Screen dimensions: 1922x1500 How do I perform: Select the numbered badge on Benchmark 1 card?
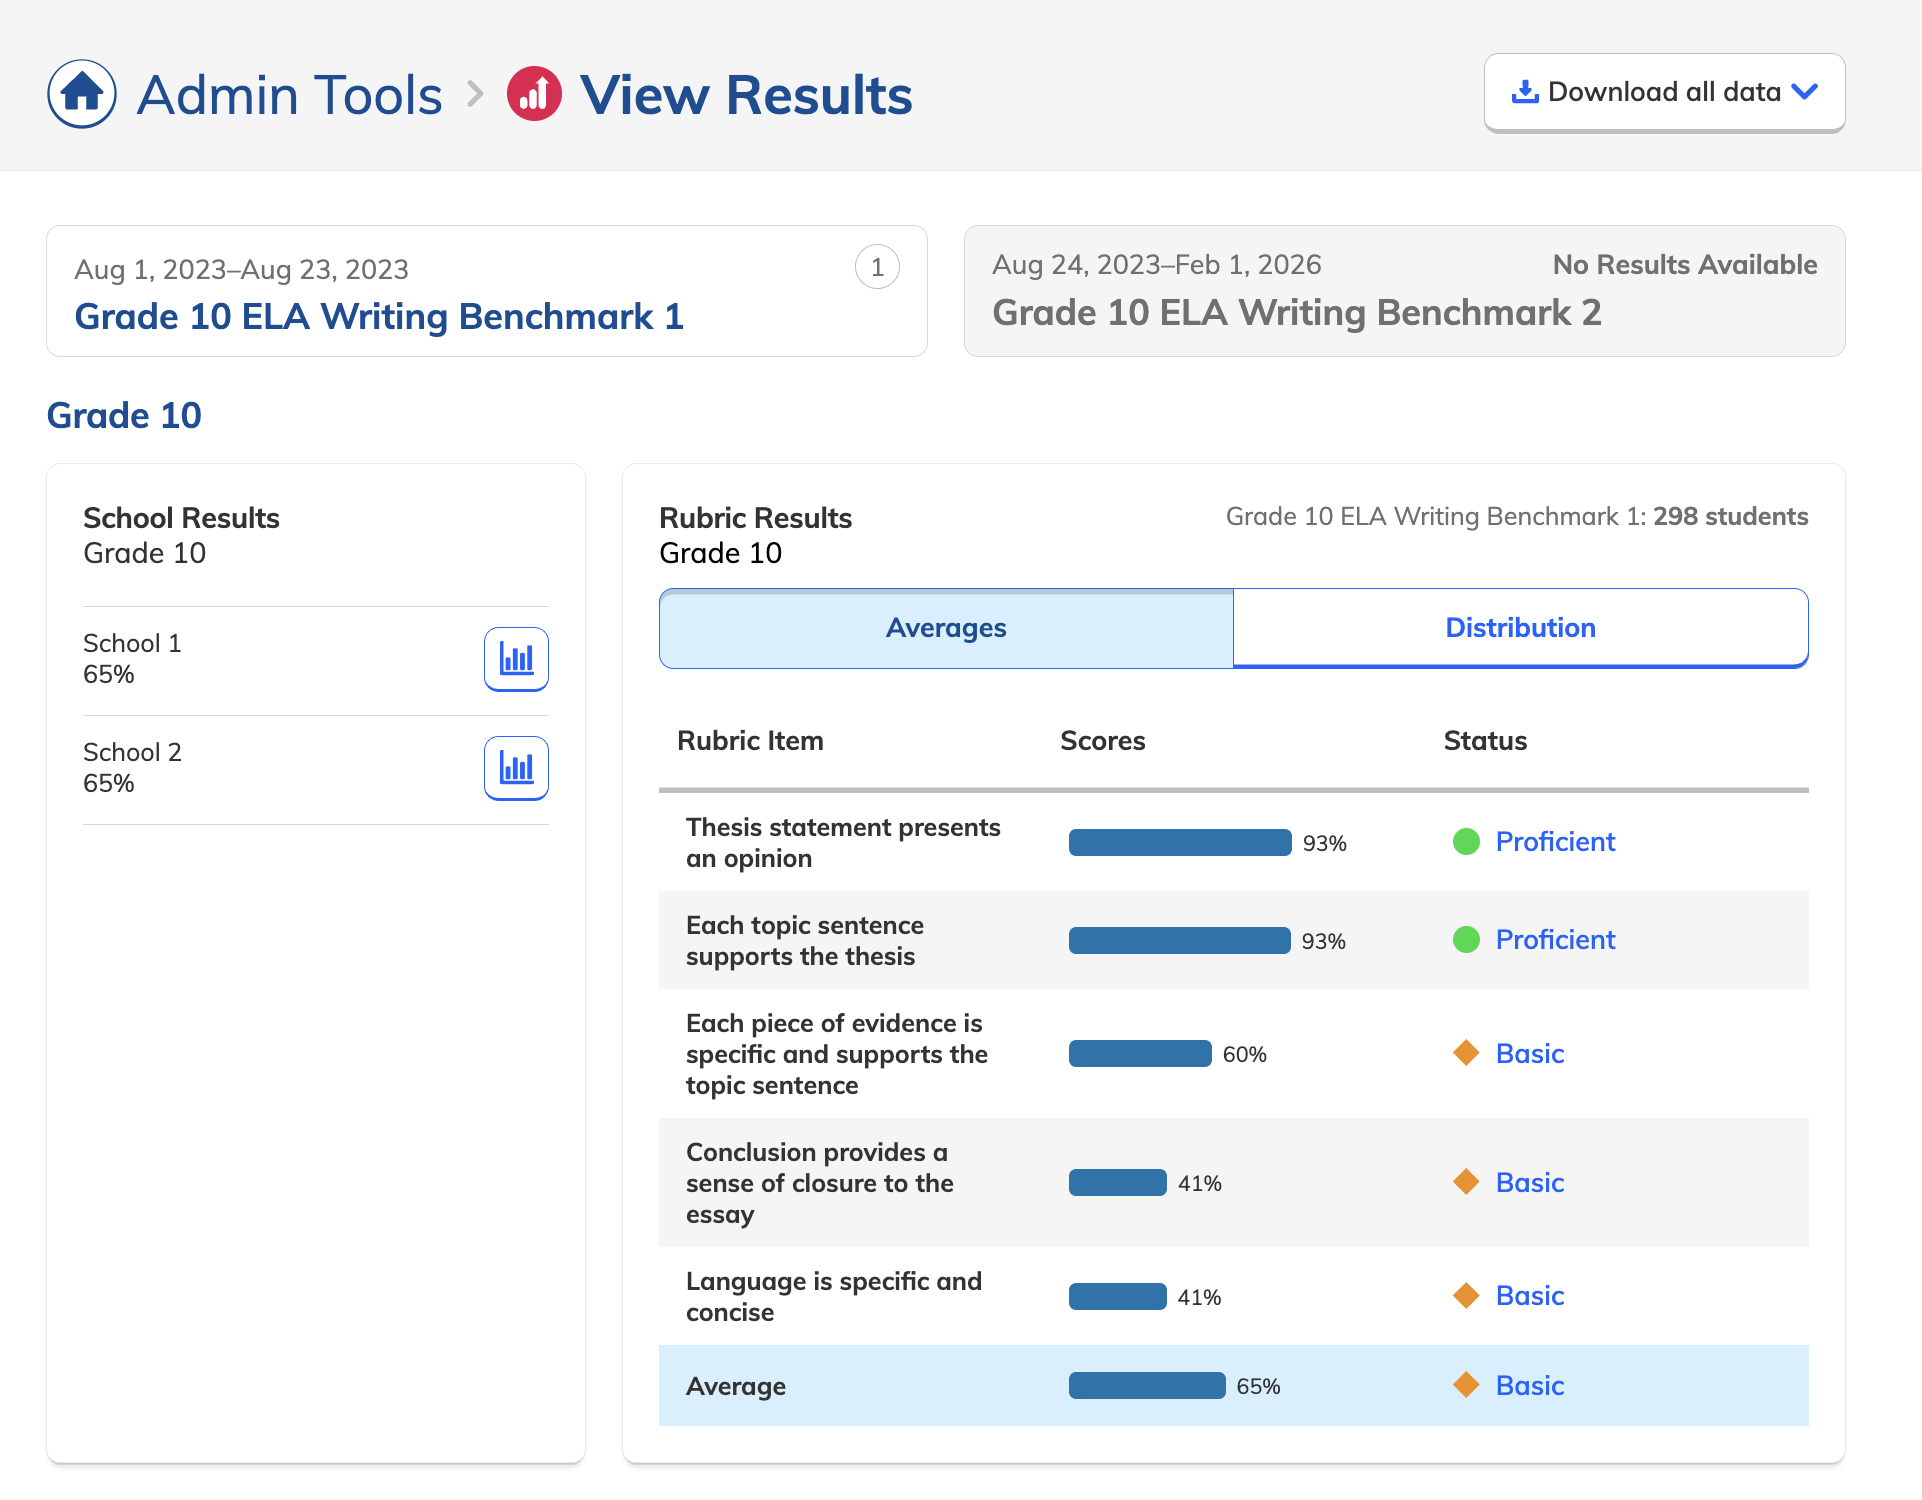[x=877, y=266]
